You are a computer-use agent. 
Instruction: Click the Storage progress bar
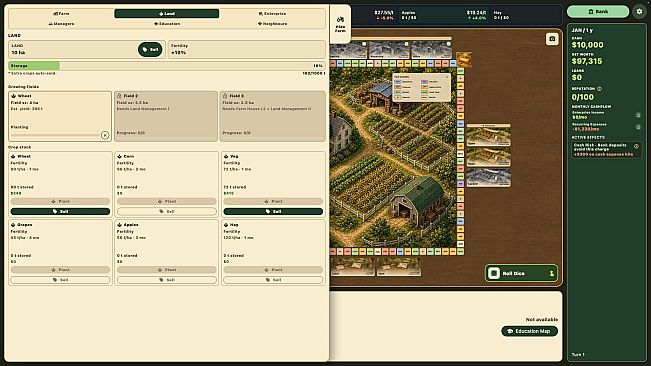[x=166, y=66]
